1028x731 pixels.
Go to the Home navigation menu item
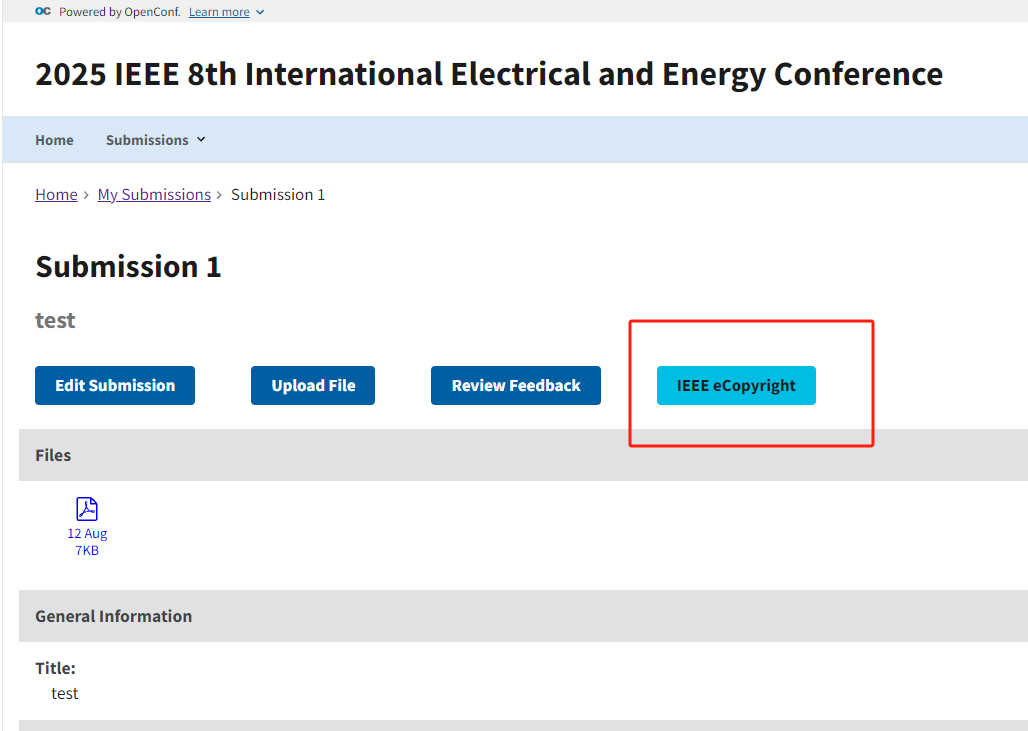pos(54,140)
